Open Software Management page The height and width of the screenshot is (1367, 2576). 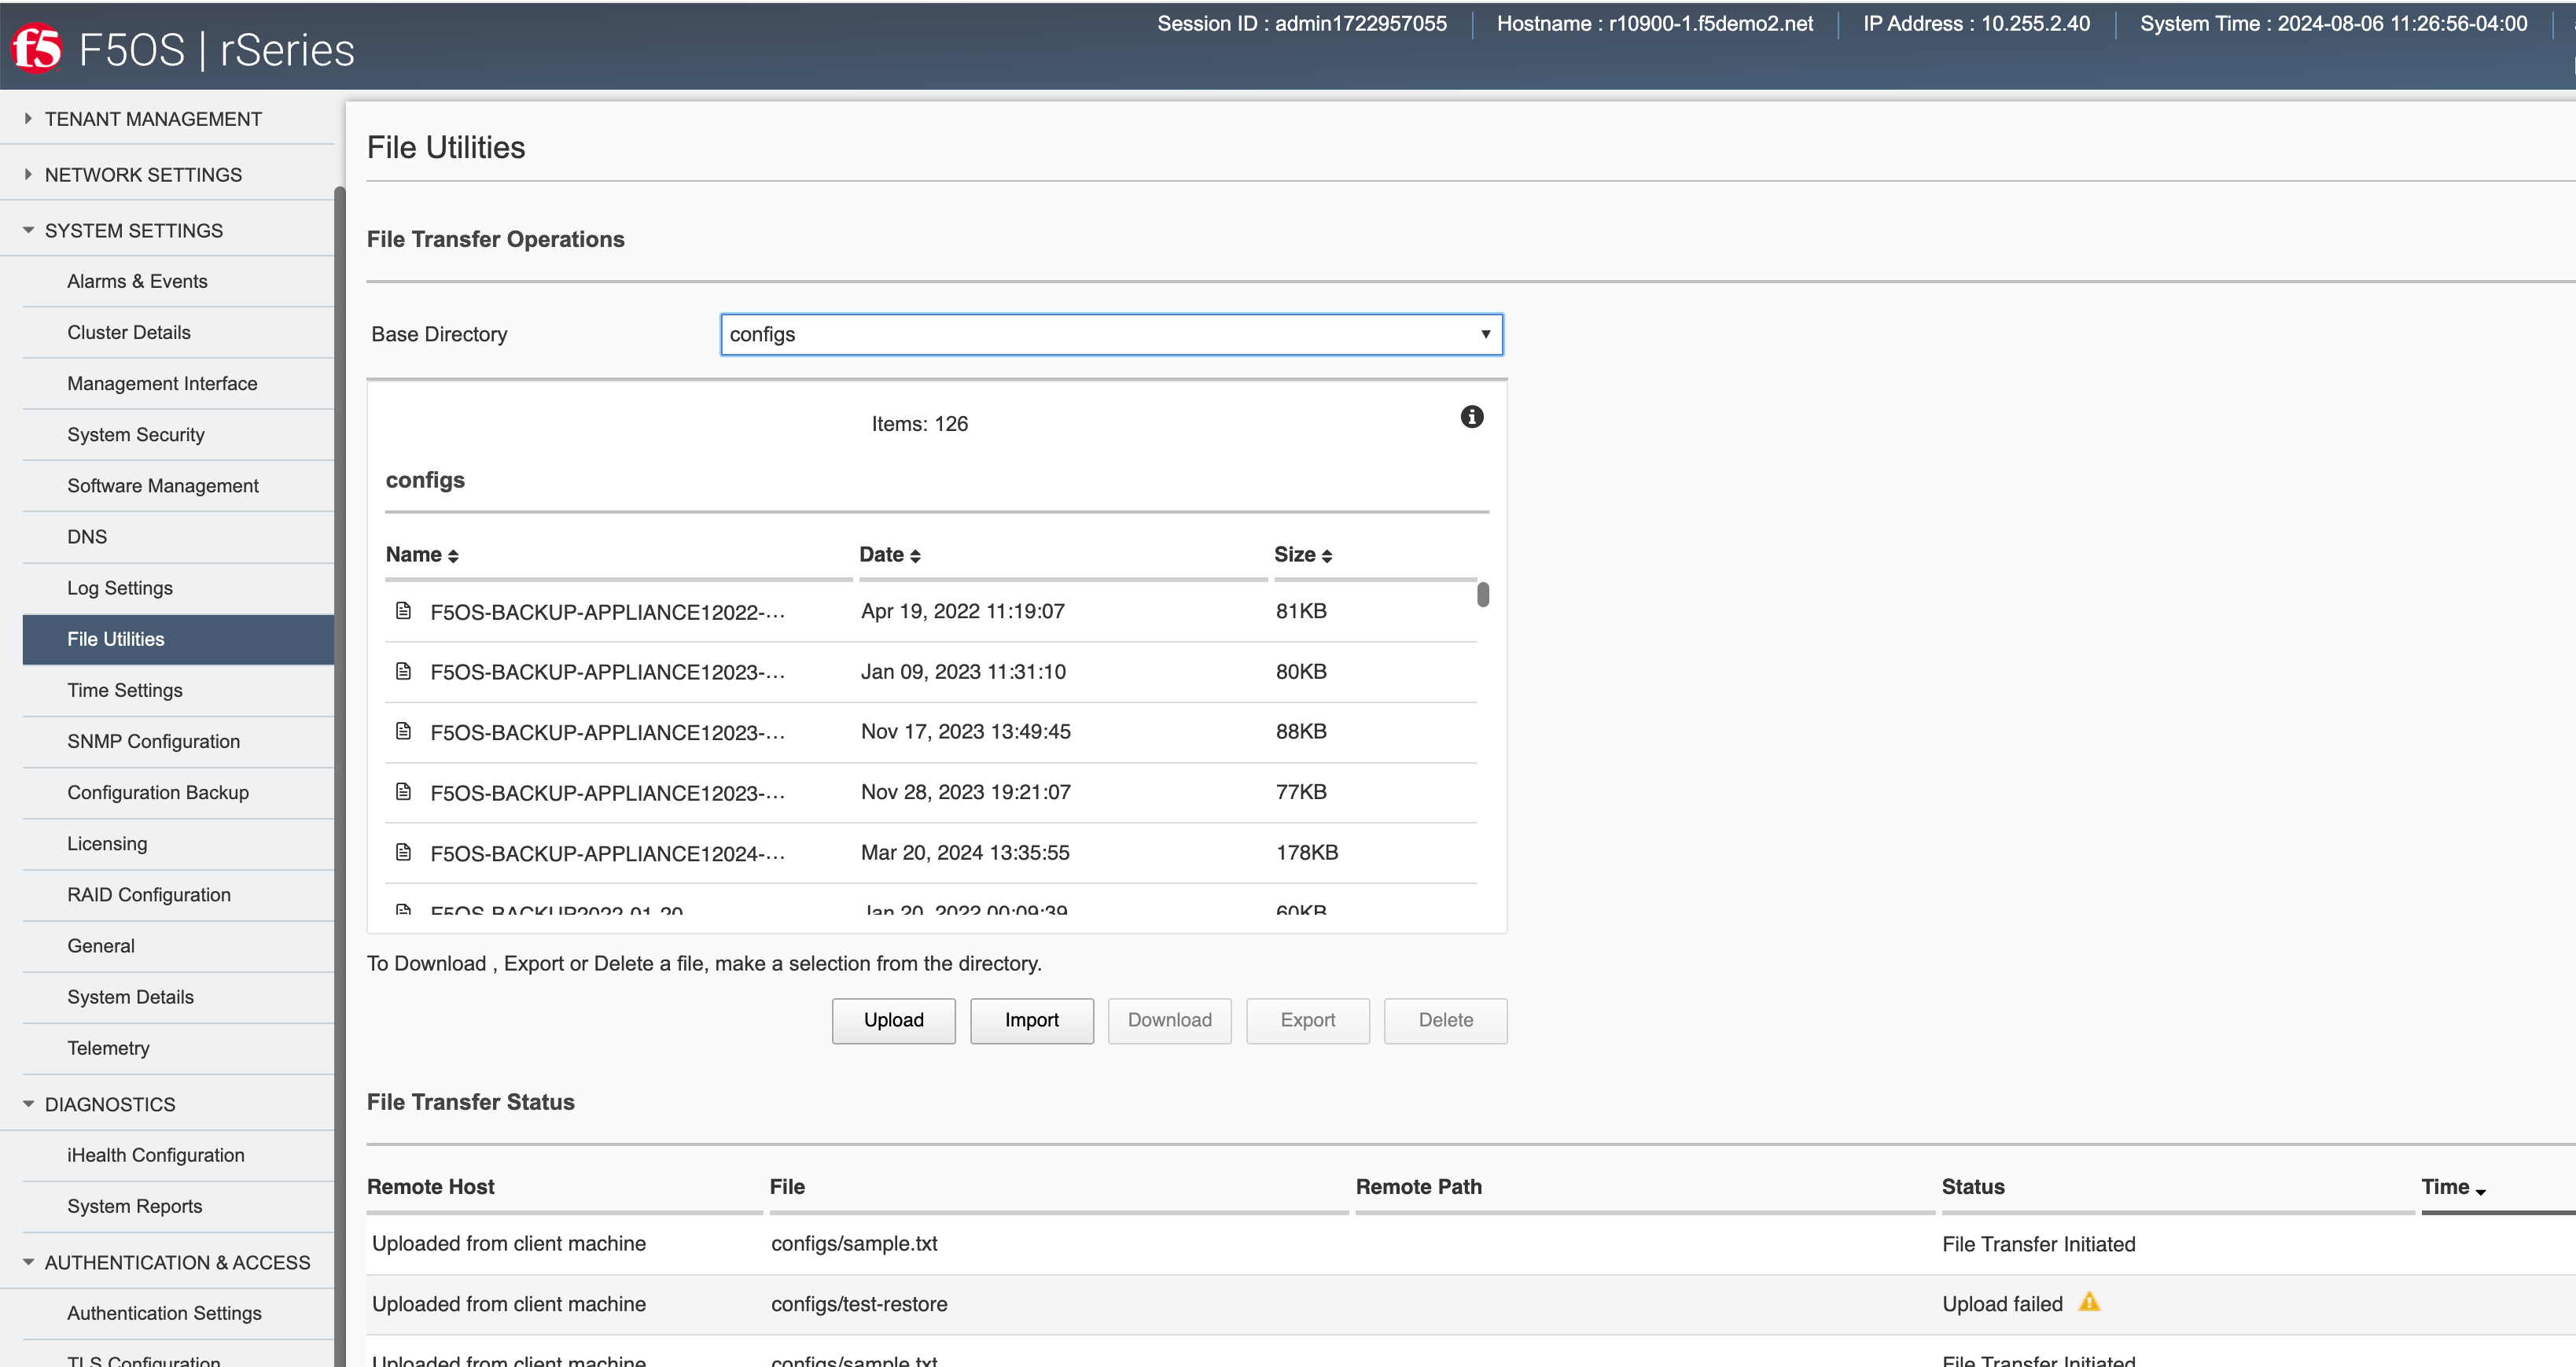pos(163,486)
